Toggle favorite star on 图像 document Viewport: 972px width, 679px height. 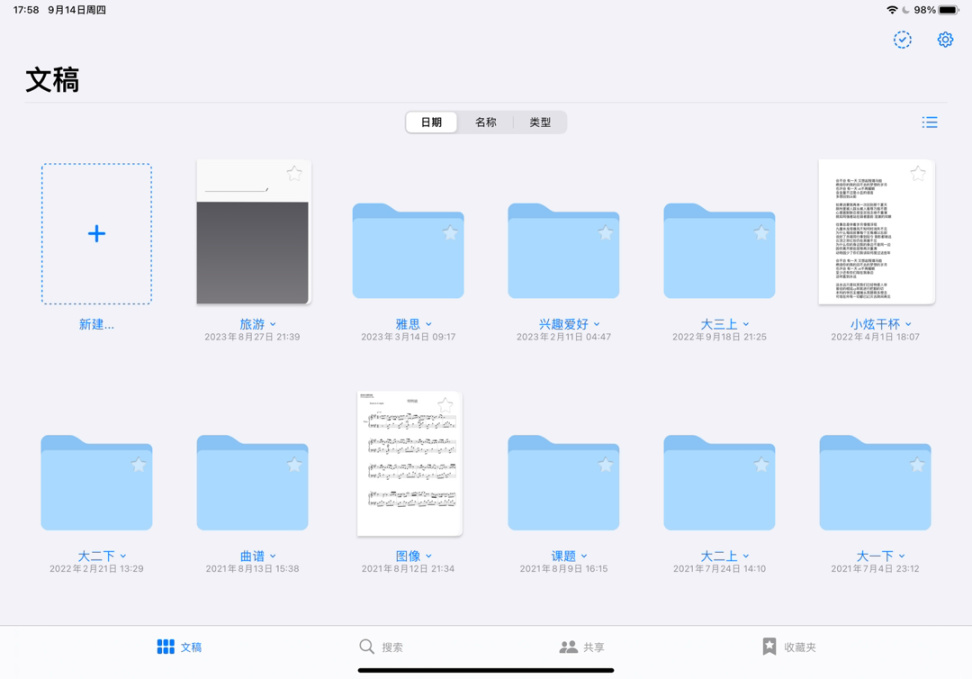coord(445,406)
